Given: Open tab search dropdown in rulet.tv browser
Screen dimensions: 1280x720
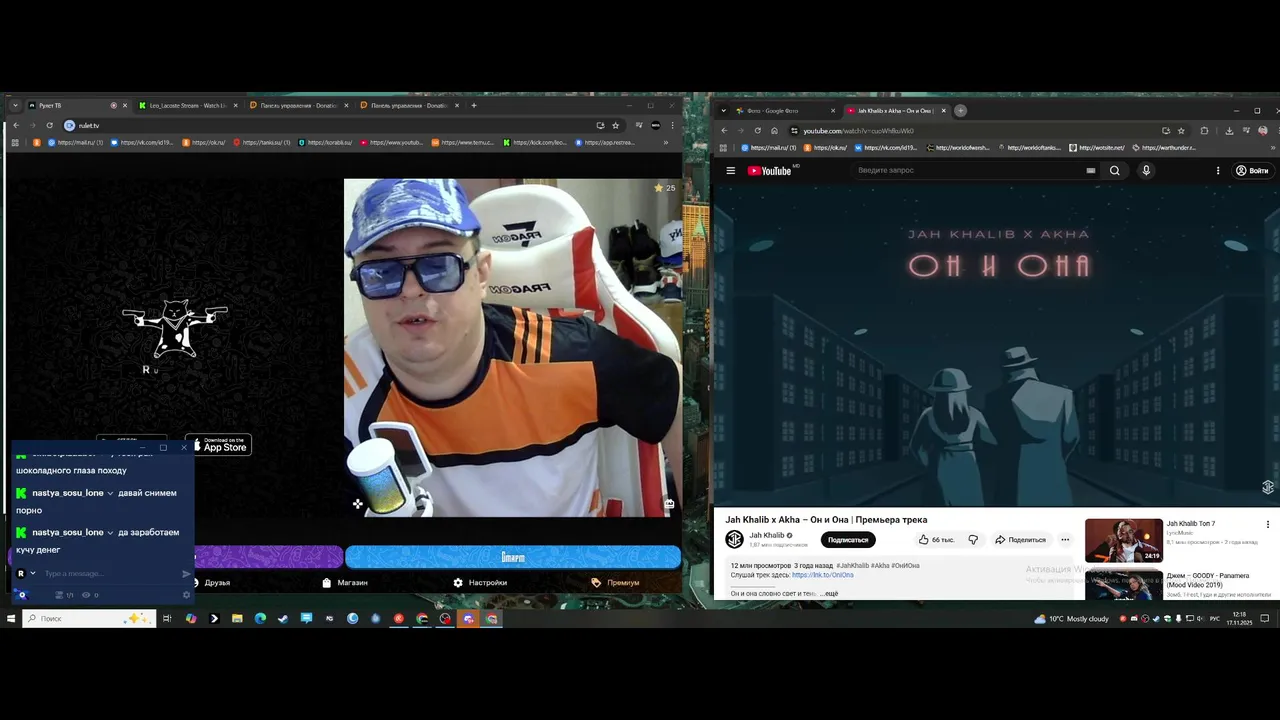Looking at the screenshot, I should (15, 106).
